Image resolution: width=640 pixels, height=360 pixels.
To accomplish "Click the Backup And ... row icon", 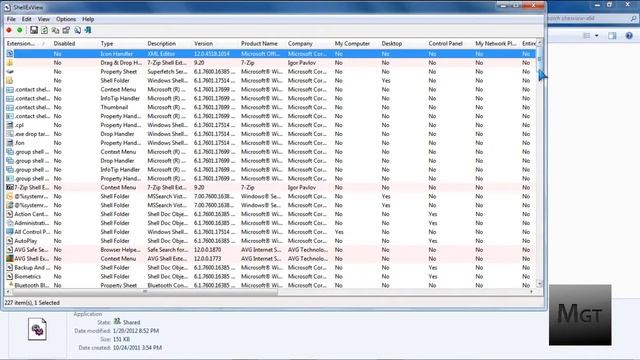I will click(10, 268).
